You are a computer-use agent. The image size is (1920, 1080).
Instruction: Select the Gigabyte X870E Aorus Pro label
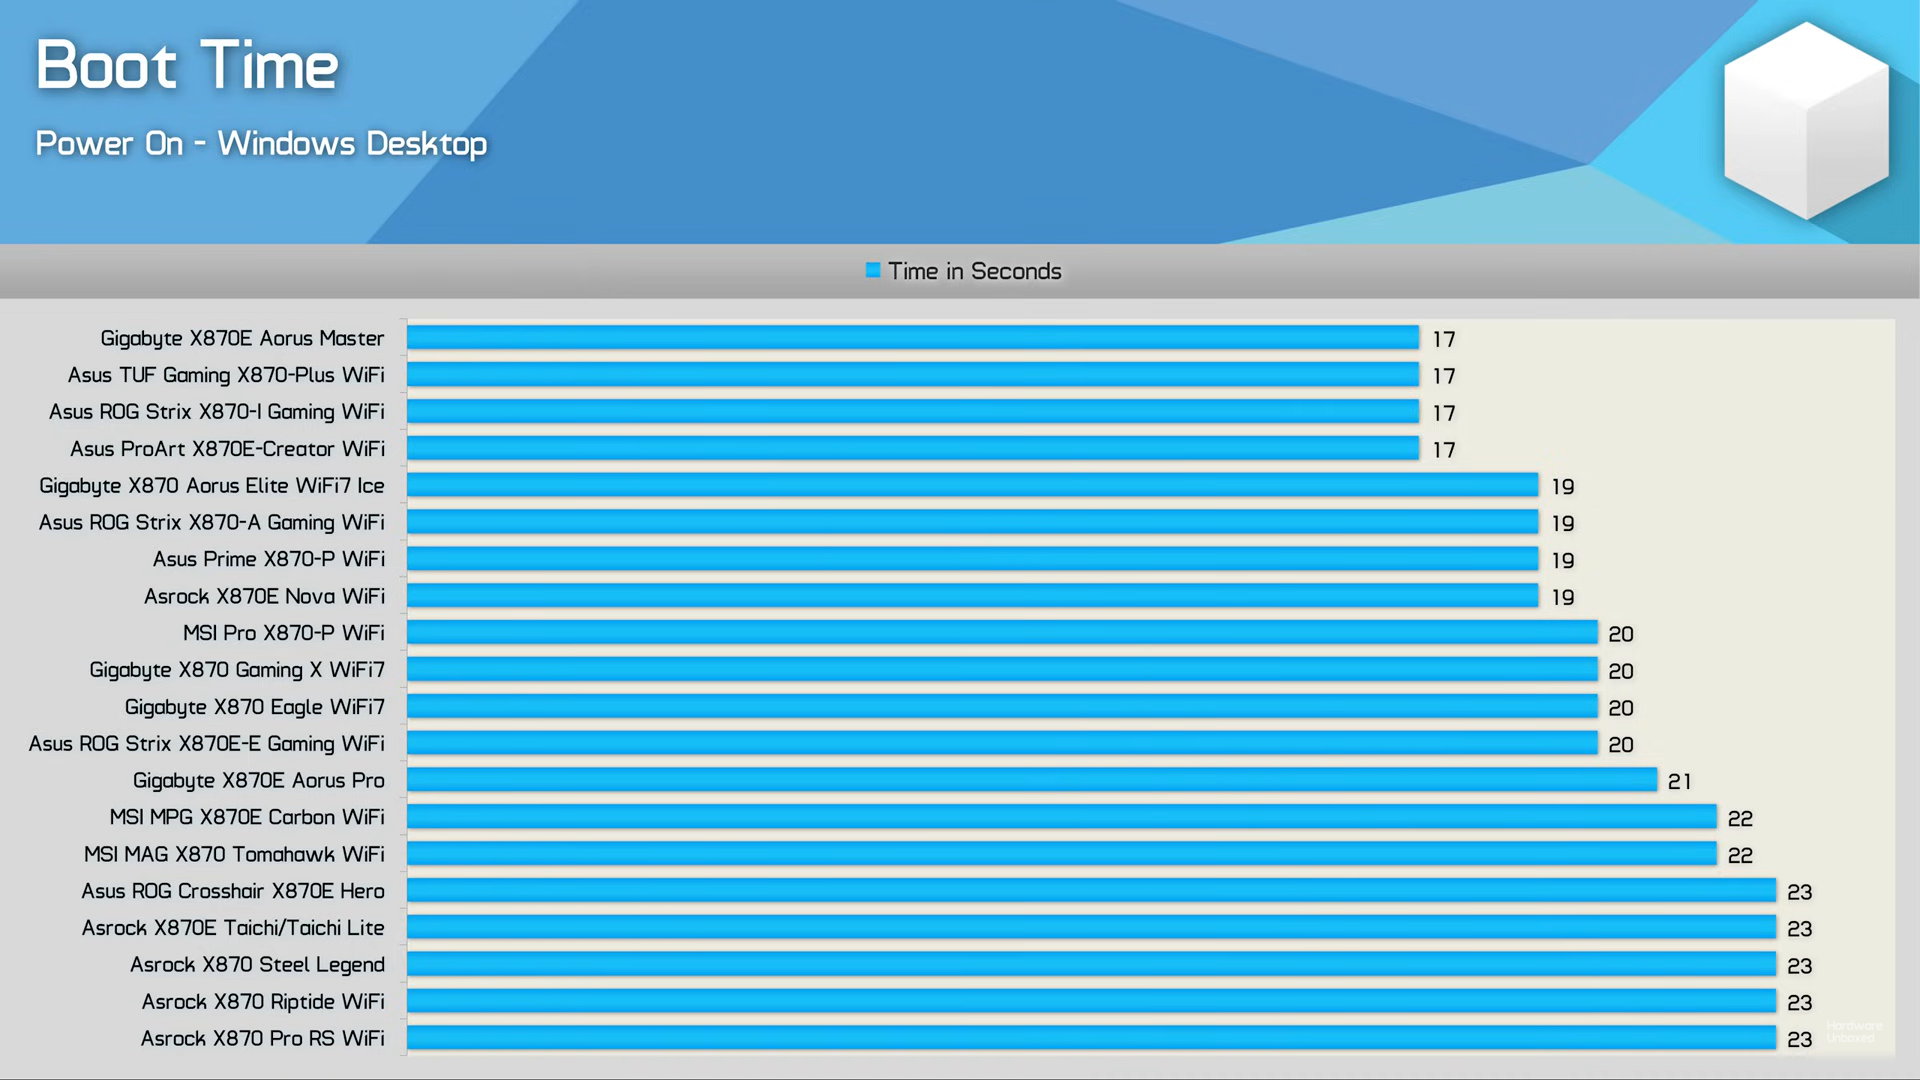259,781
